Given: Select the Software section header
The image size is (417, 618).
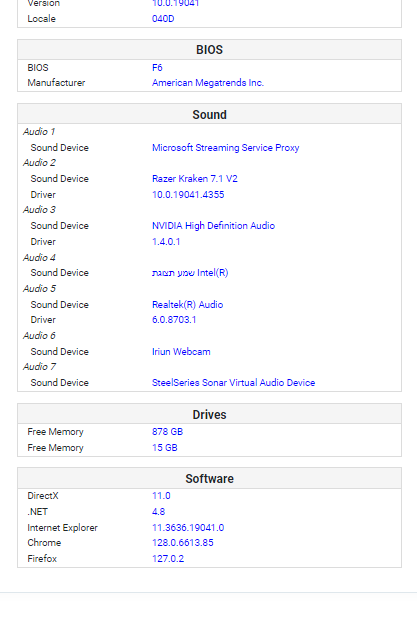Looking at the screenshot, I should (x=209, y=478).
